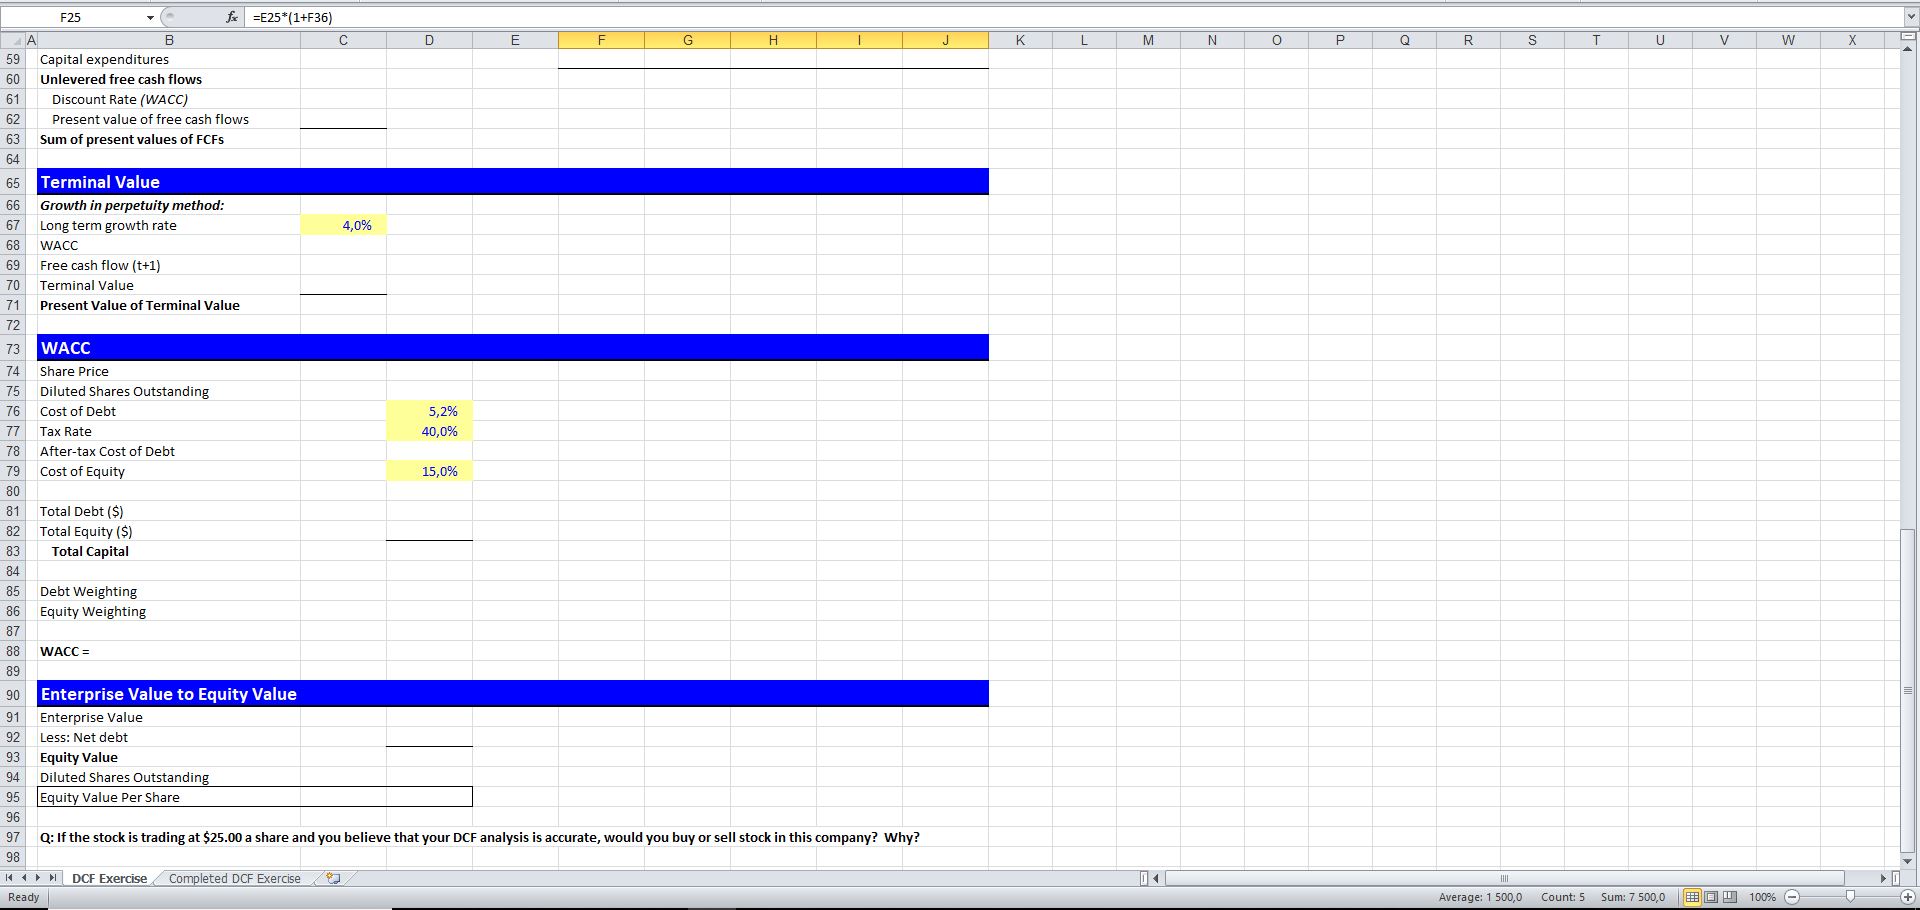Jump to first sheet using navigation arrow

(9, 878)
